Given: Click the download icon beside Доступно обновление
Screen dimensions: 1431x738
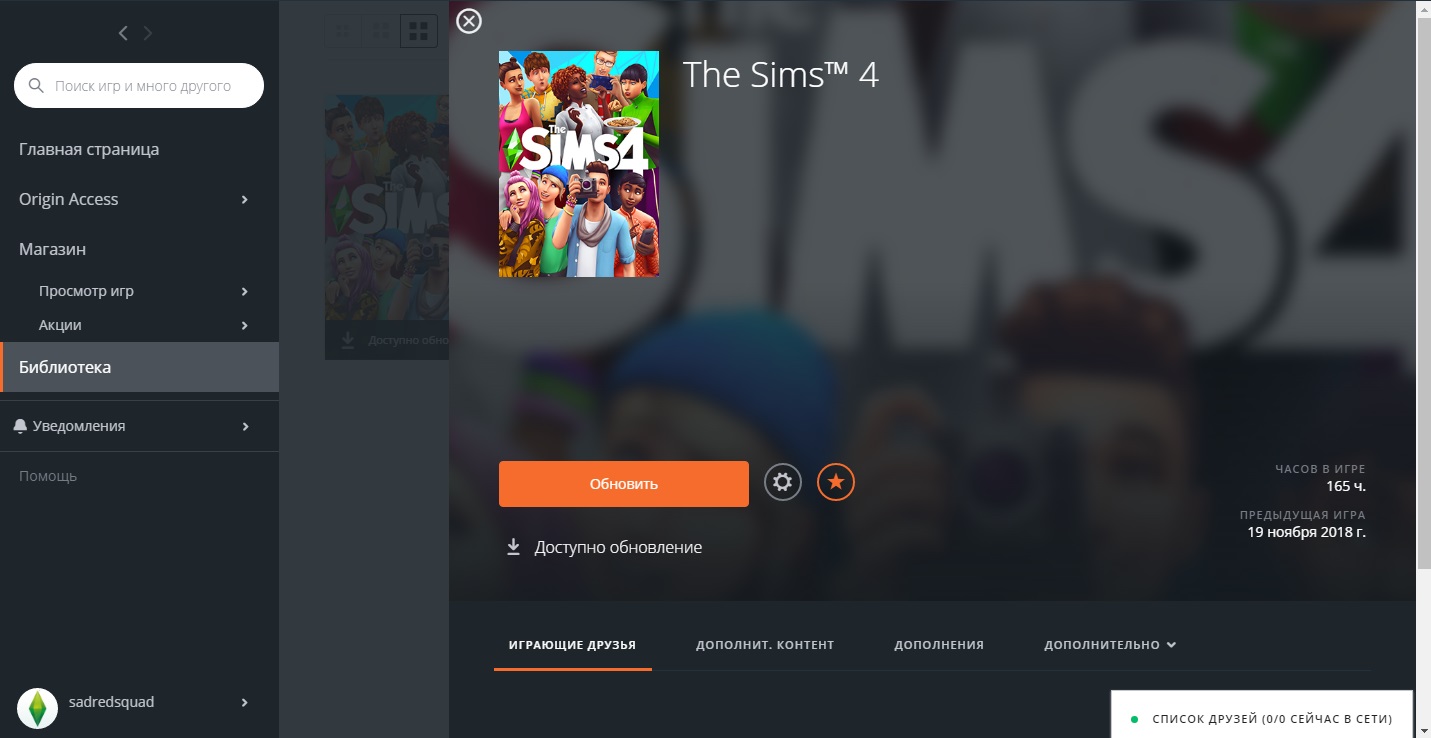Looking at the screenshot, I should point(514,547).
